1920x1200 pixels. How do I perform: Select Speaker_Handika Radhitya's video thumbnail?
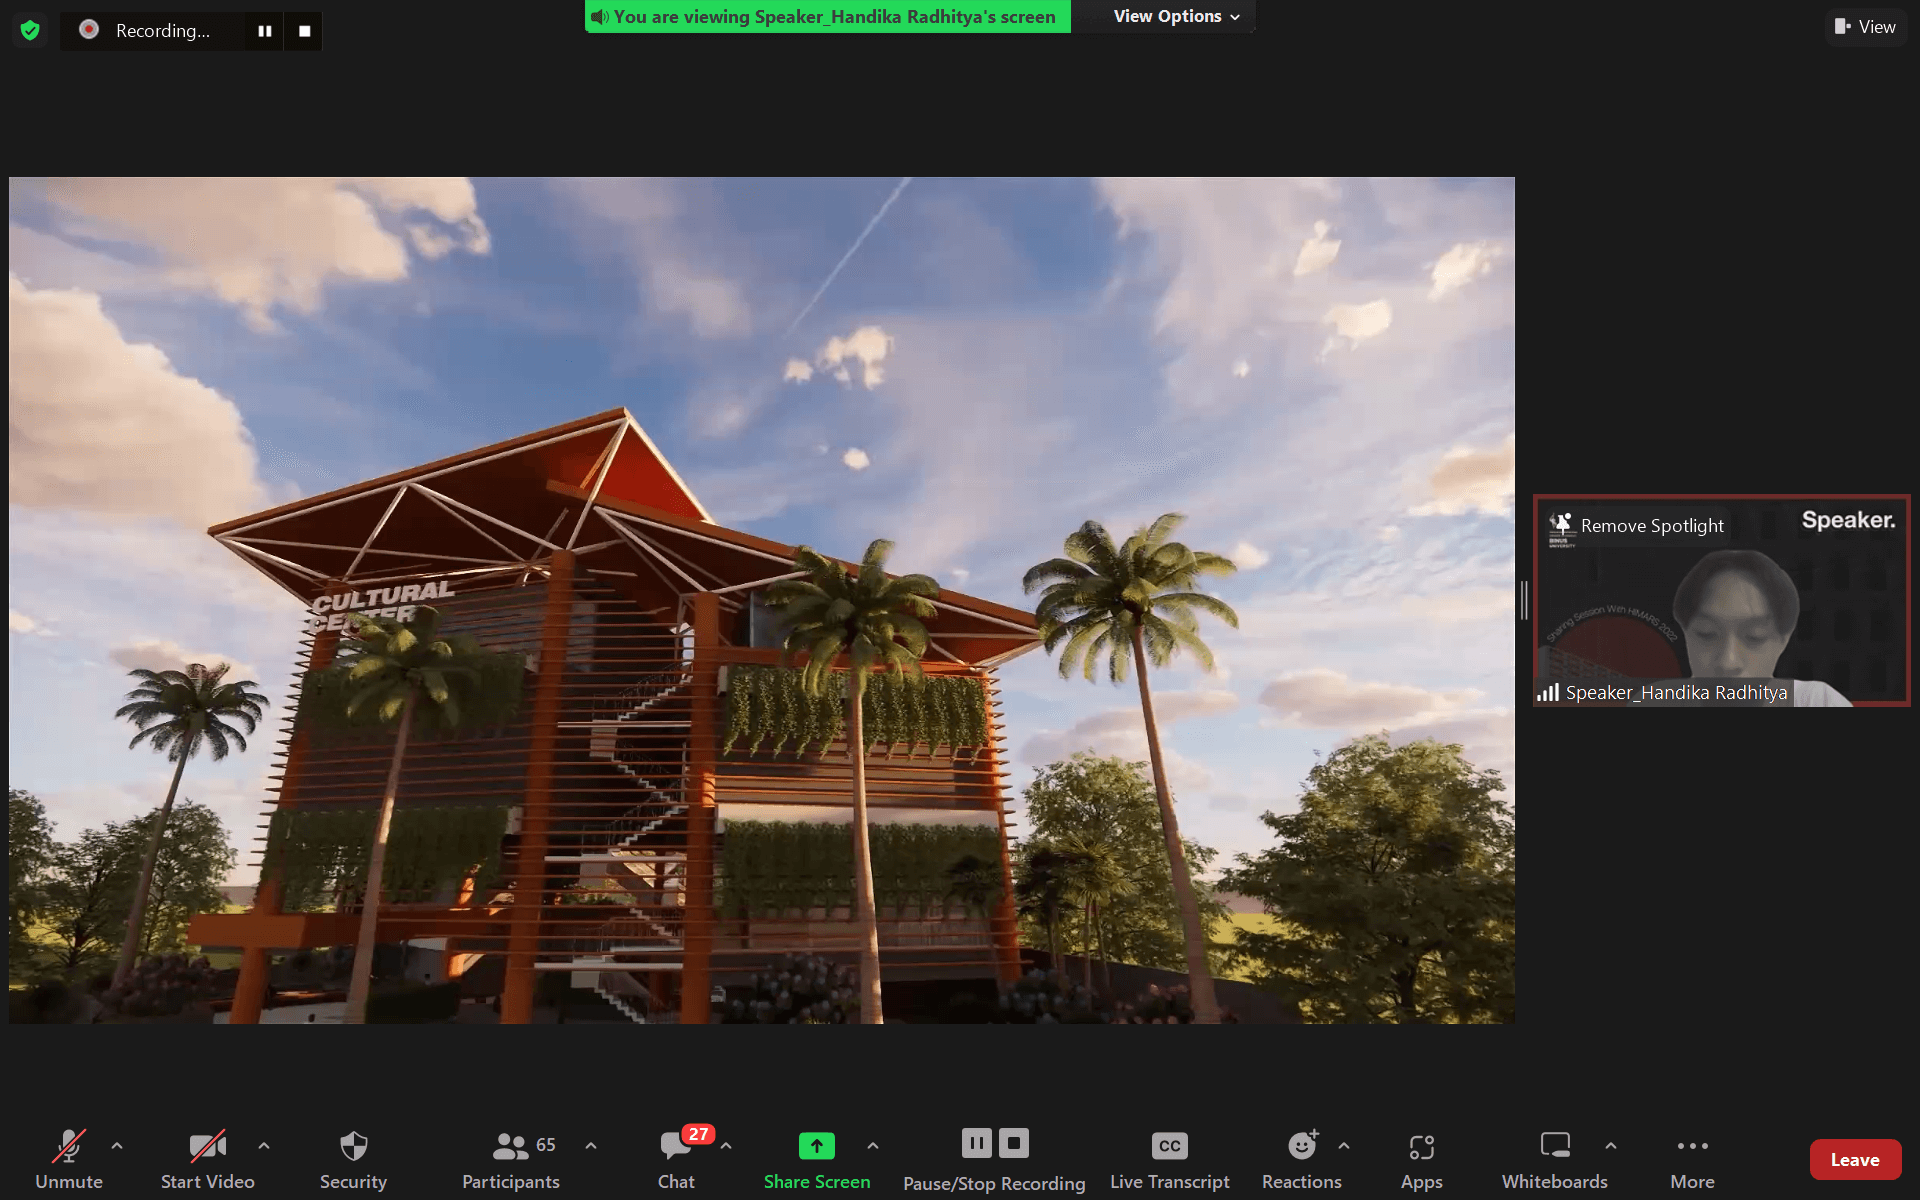1721,601
